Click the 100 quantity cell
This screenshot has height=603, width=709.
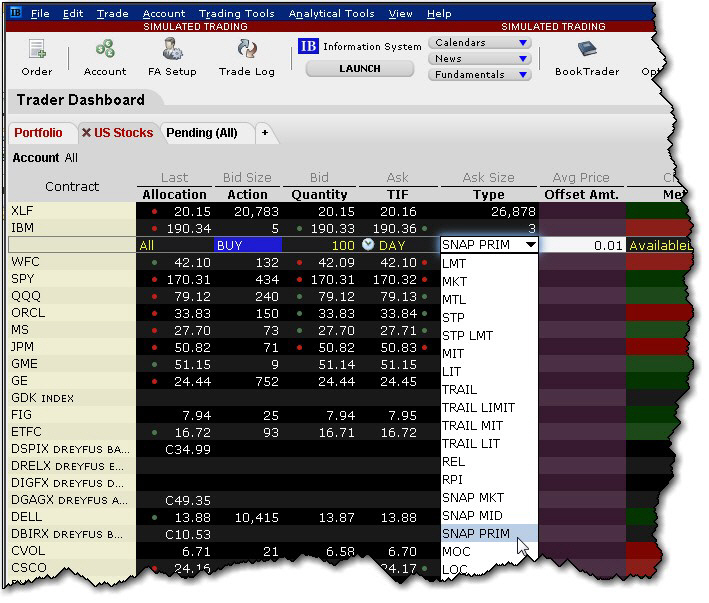(x=320, y=245)
